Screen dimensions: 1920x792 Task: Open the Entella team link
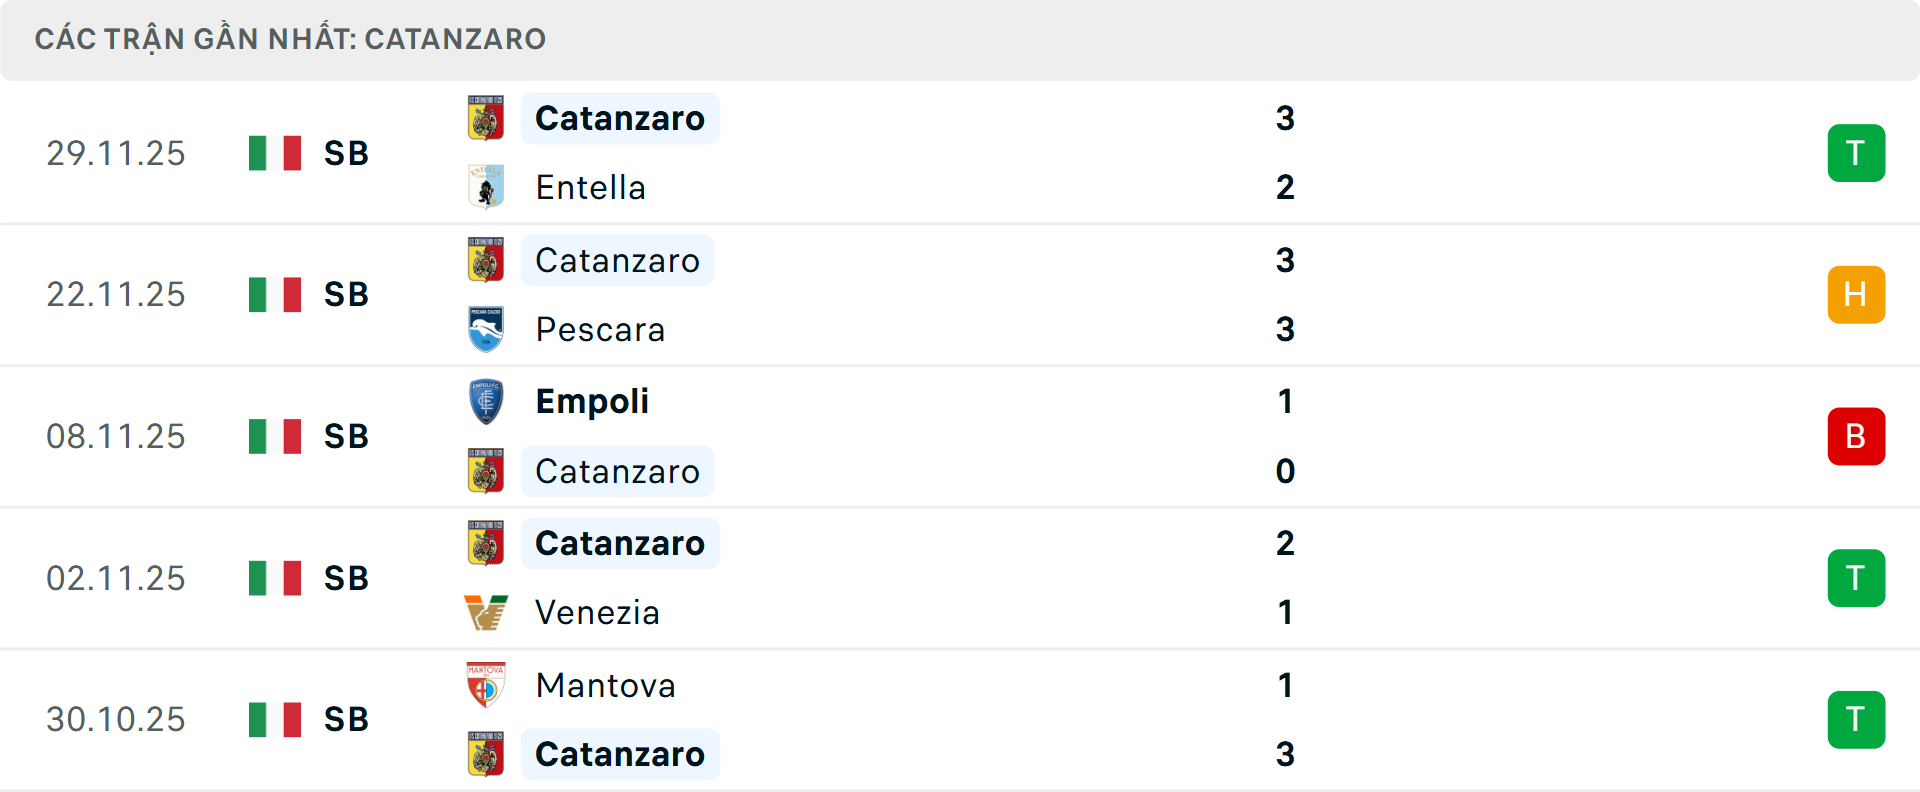590,187
